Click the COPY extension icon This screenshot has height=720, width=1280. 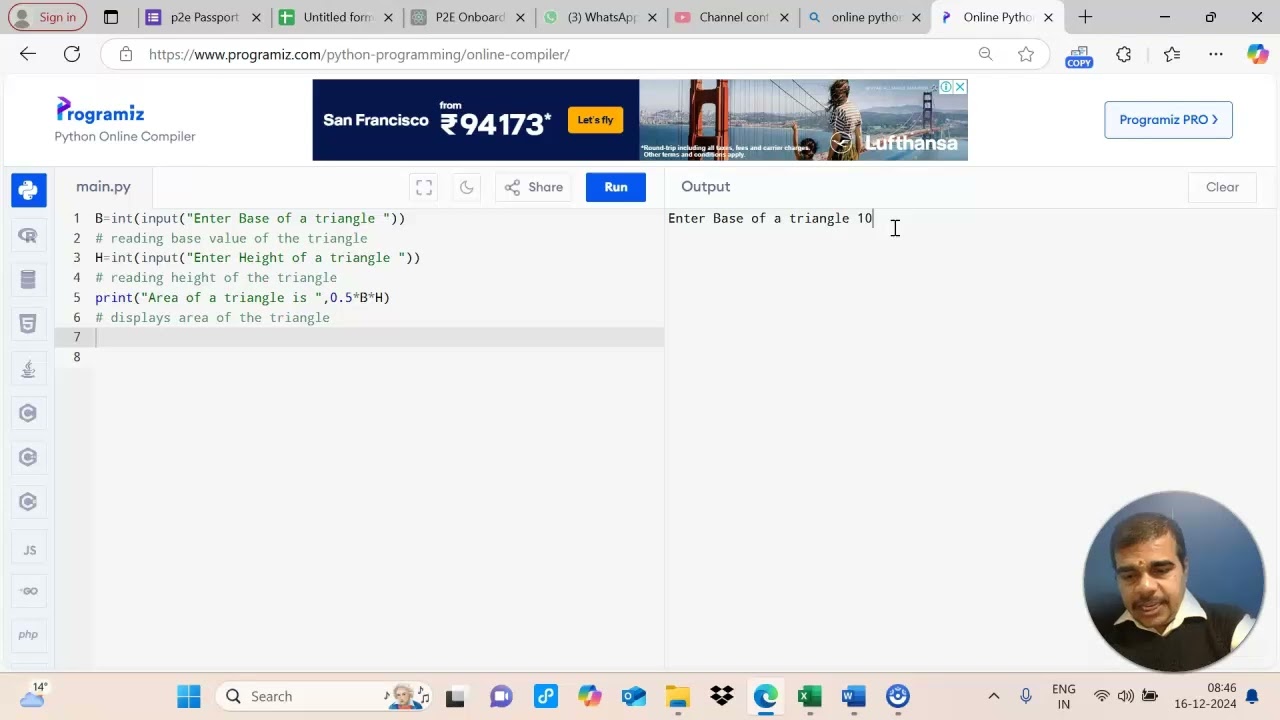[1079, 55]
